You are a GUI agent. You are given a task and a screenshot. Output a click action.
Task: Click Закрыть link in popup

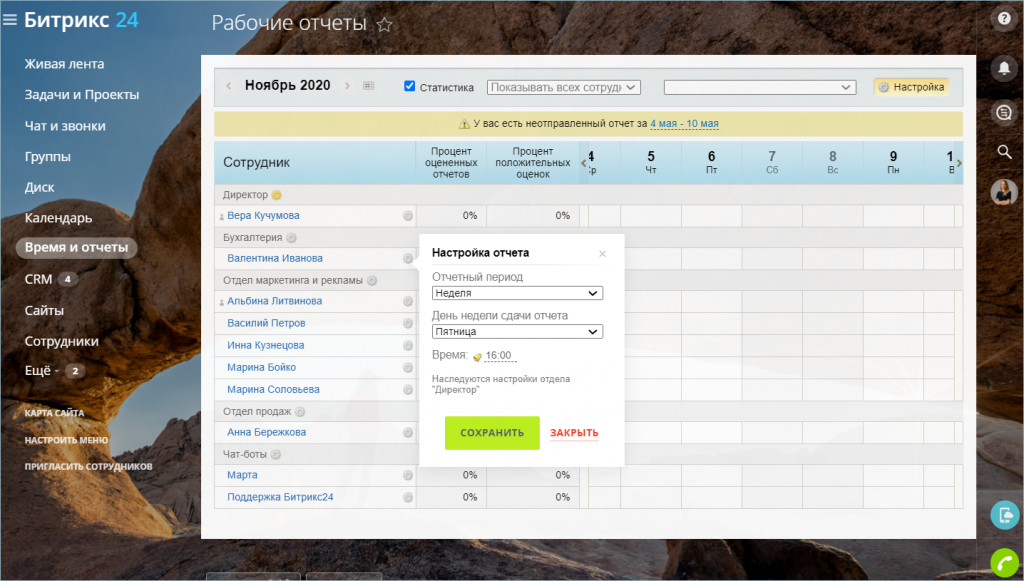pyautogui.click(x=574, y=433)
